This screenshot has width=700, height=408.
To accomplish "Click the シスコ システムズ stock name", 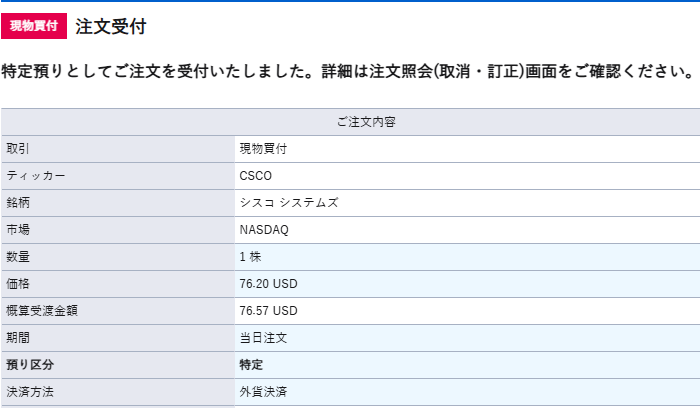I will coord(289,203).
